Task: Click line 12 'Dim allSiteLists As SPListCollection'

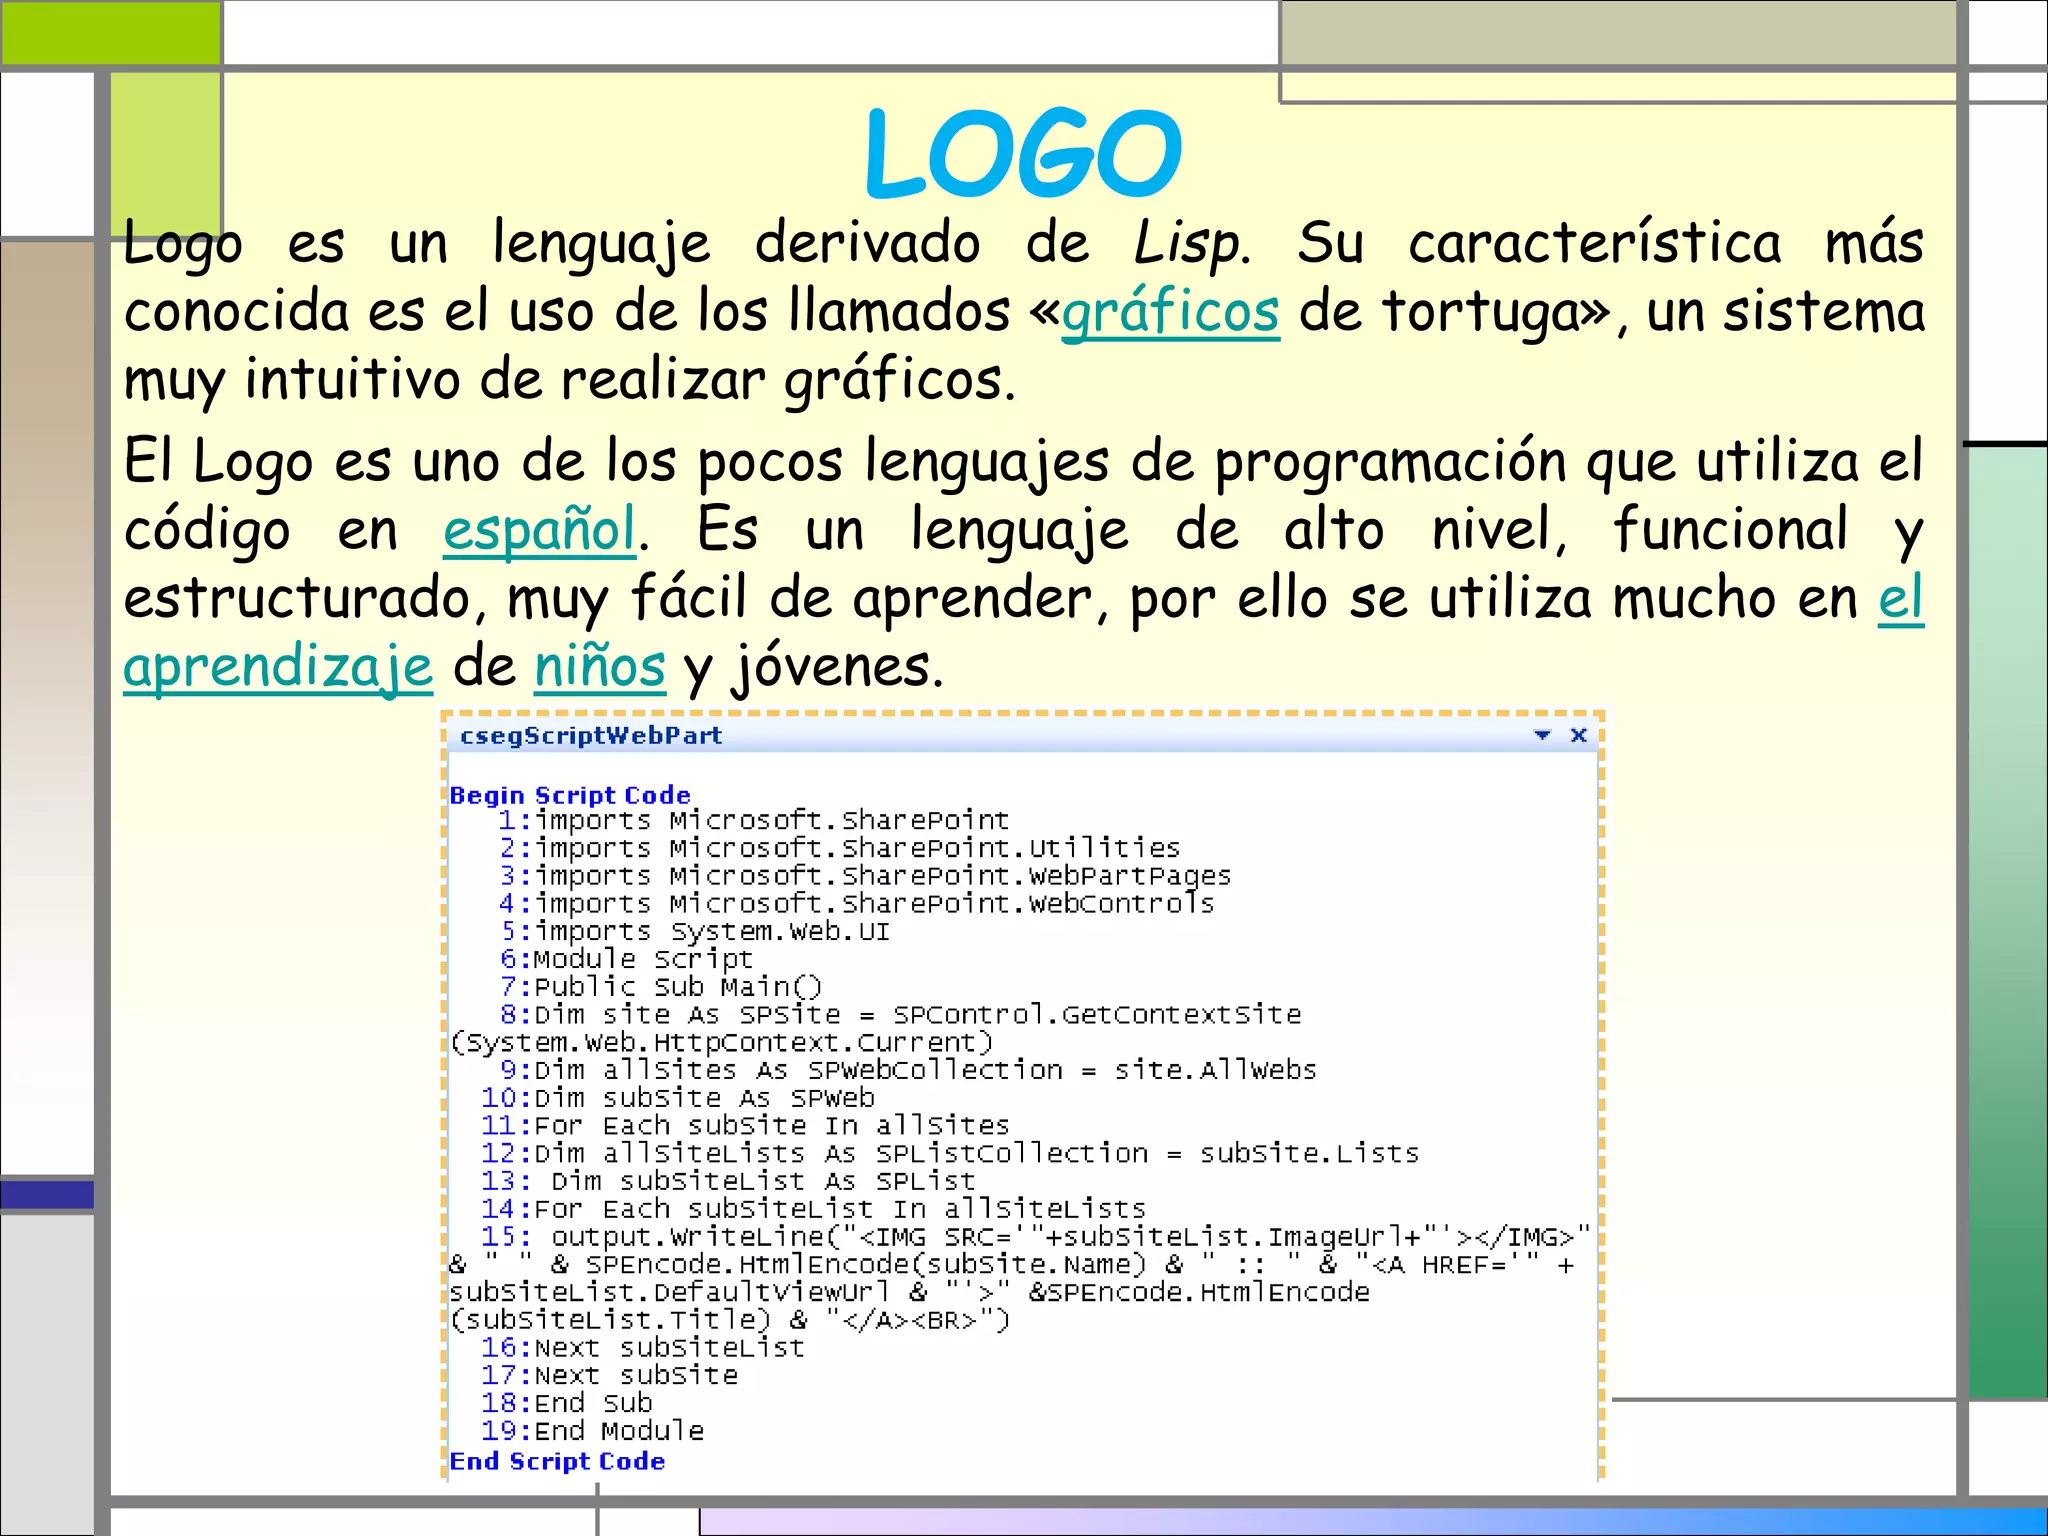Action: [950, 1154]
